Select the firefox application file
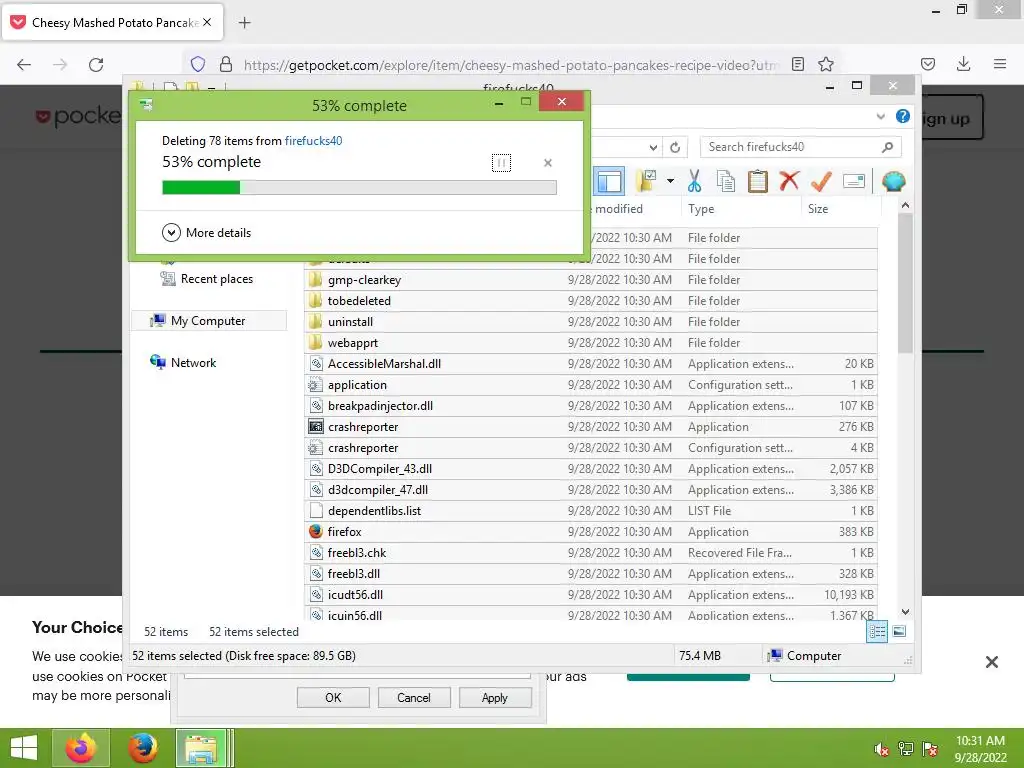1024x768 pixels. 591,532
